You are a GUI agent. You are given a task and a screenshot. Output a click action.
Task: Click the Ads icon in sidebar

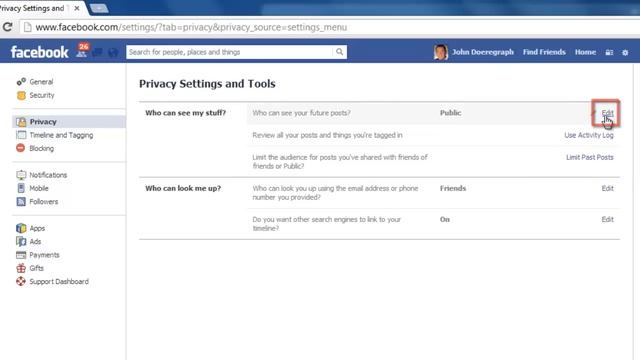tap(21, 241)
